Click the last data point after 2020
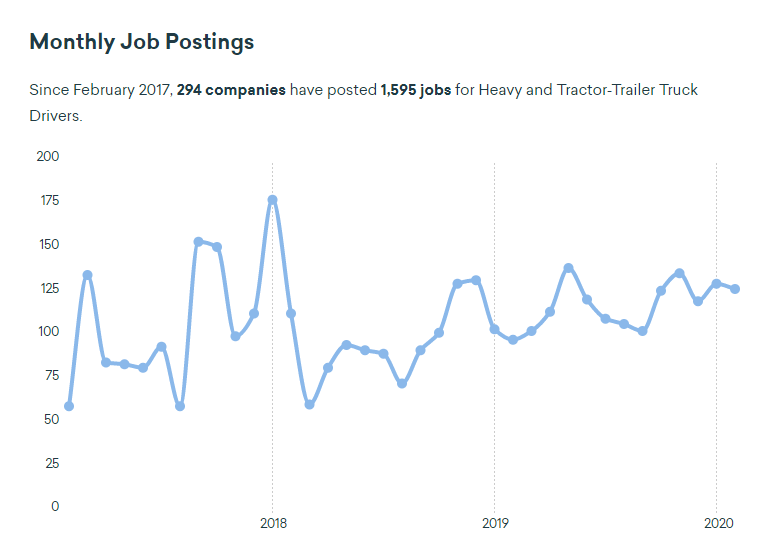The image size is (763, 560). [x=735, y=289]
